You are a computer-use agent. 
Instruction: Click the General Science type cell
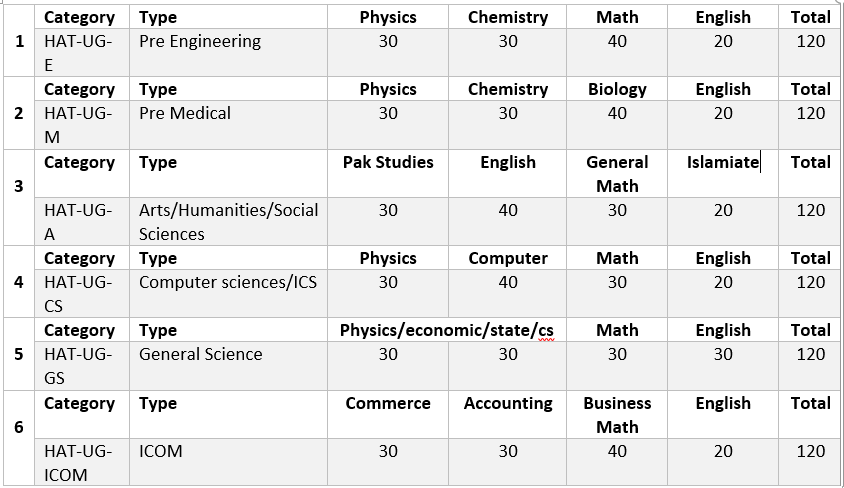pyautogui.click(x=200, y=354)
